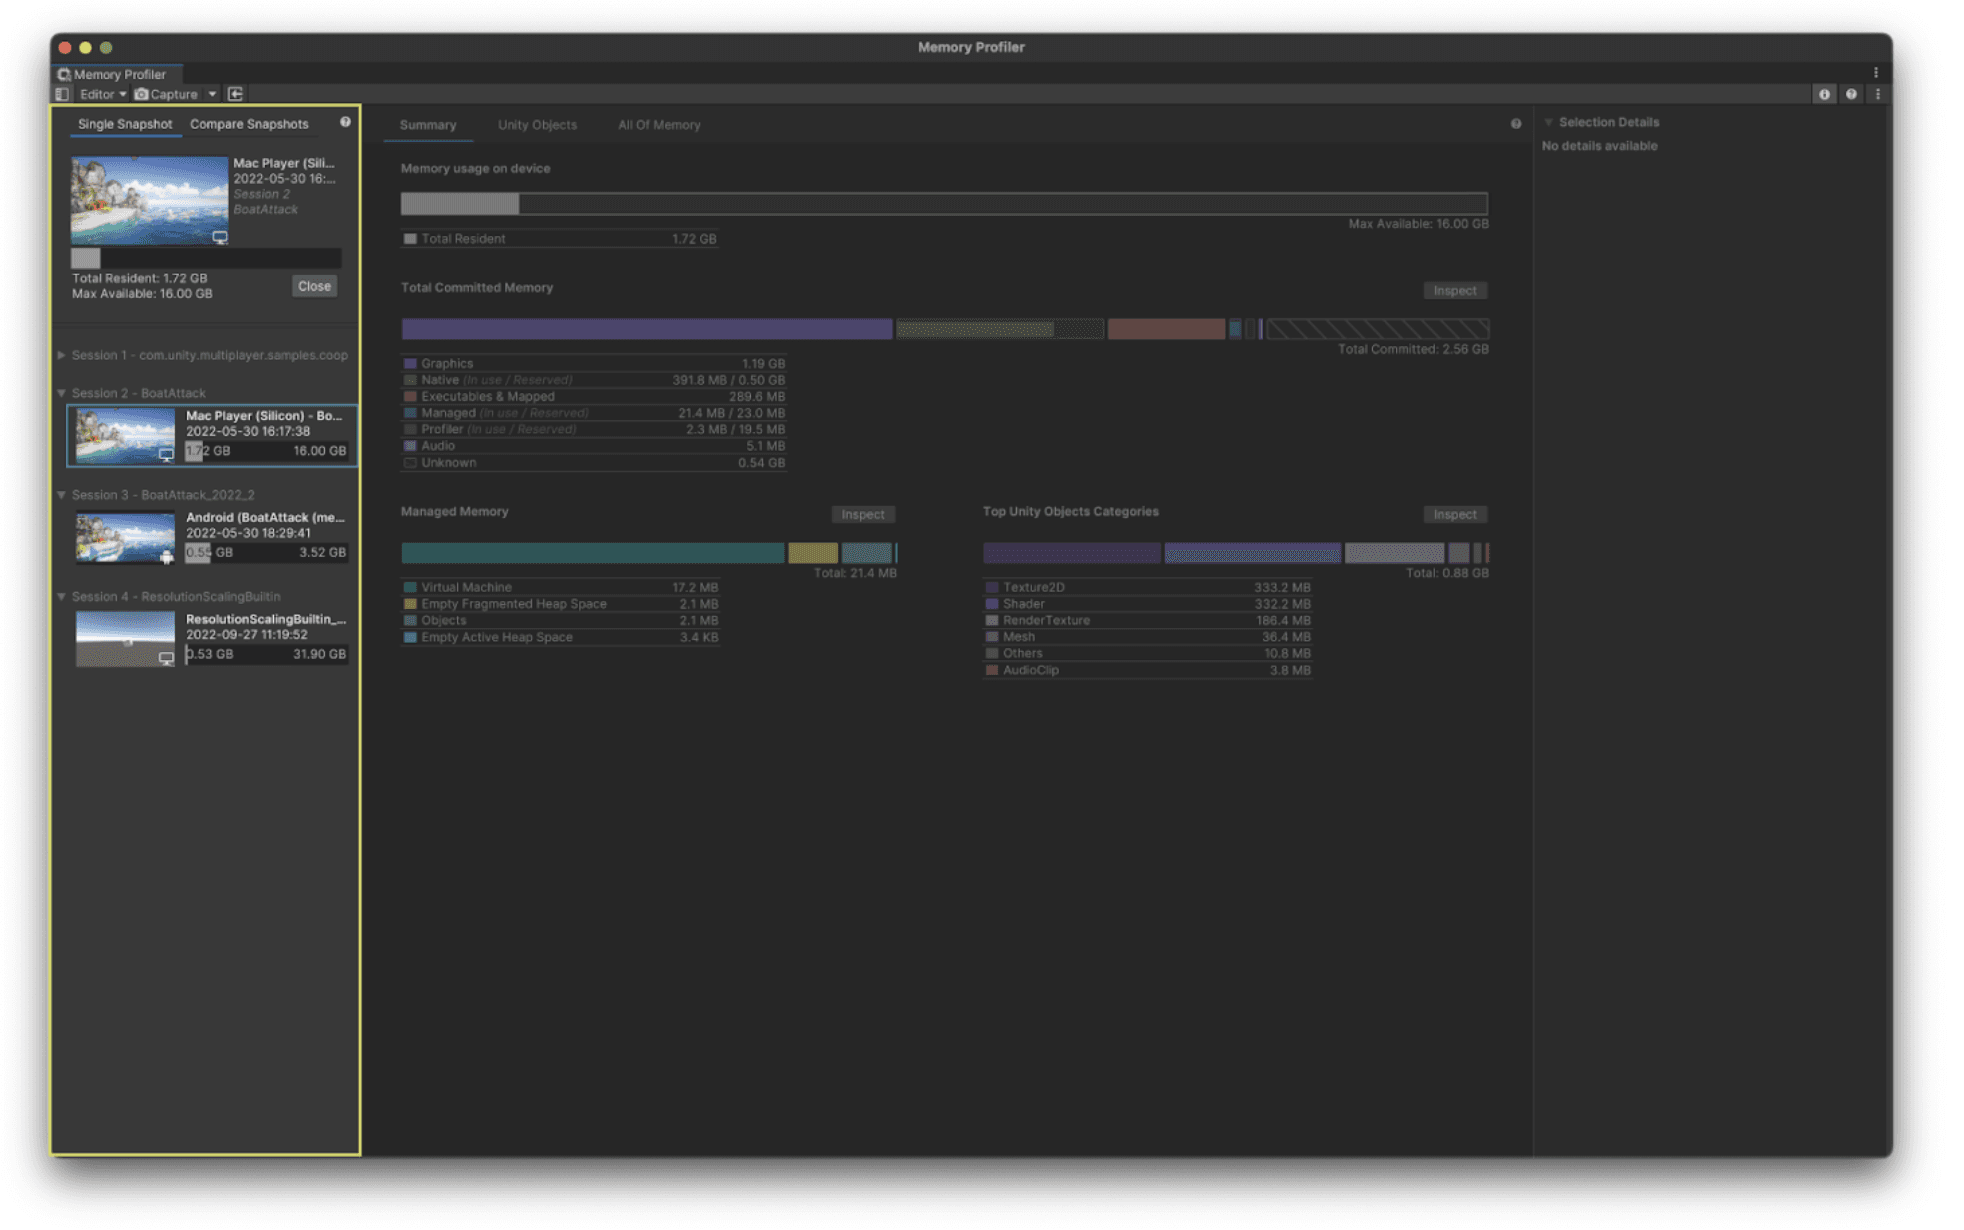
Task: Click the open snapshot preview thumbnail
Action: coord(149,200)
